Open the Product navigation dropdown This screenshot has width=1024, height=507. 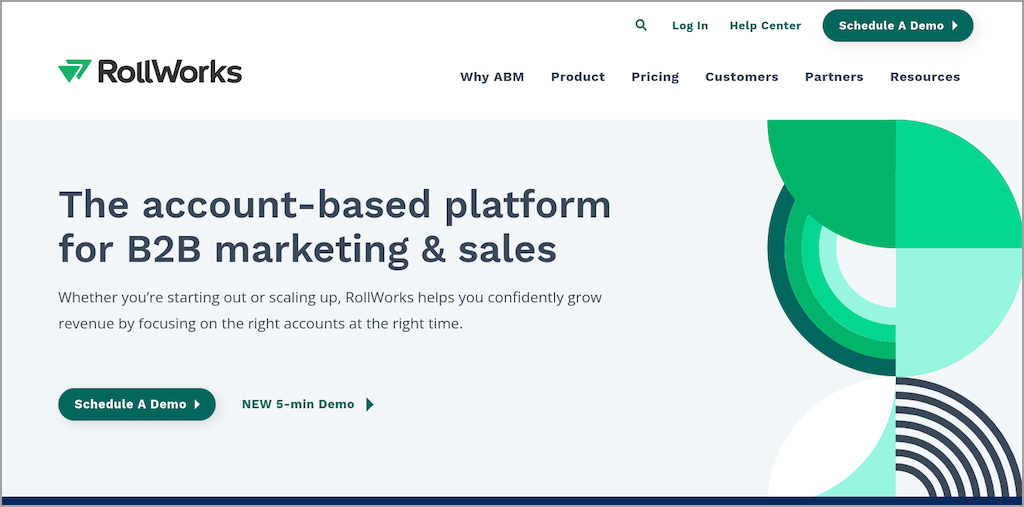click(x=578, y=77)
